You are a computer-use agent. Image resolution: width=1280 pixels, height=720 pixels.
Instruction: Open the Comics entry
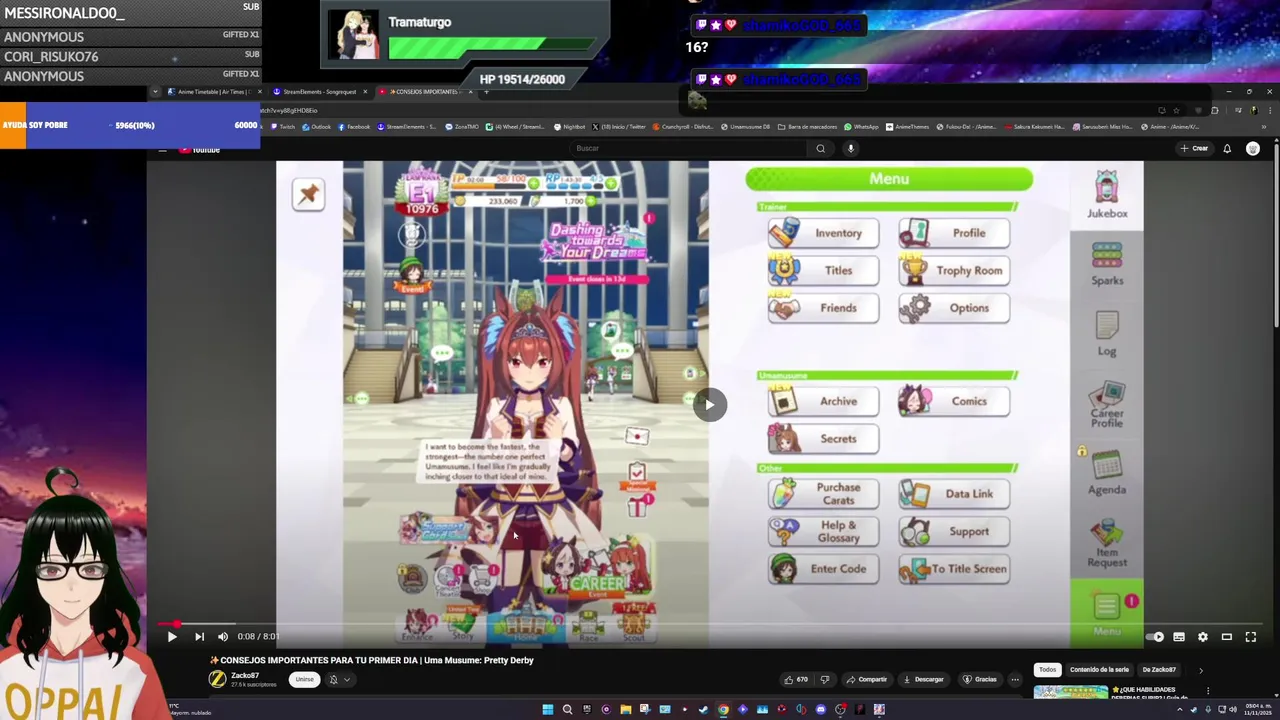pyautogui.click(x=954, y=401)
